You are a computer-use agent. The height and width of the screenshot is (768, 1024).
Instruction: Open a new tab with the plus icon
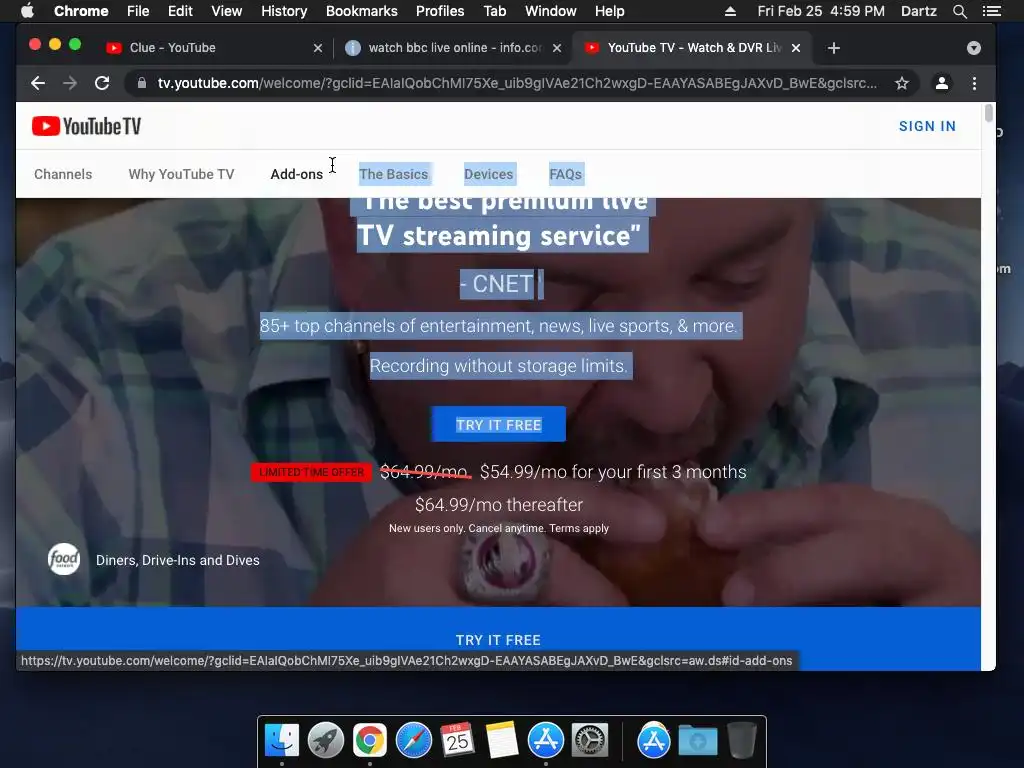tap(833, 48)
